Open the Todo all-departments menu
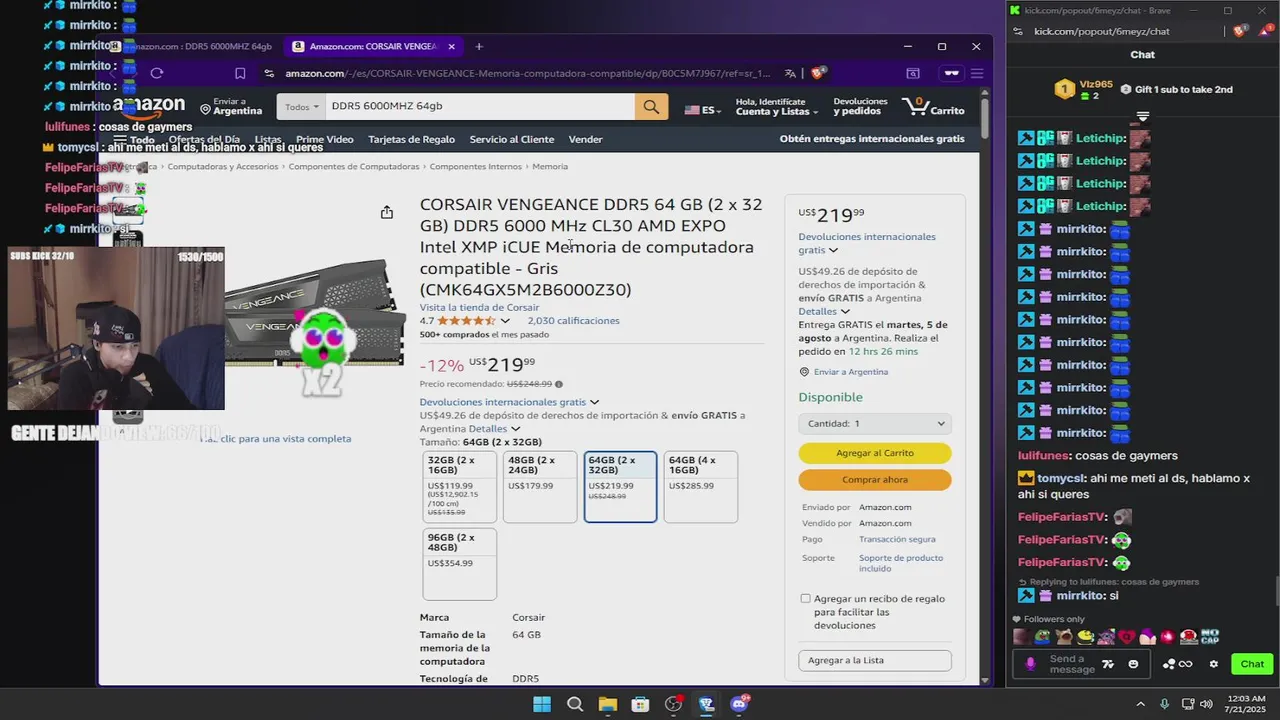Screen dimensions: 1280x720 click(x=134, y=139)
